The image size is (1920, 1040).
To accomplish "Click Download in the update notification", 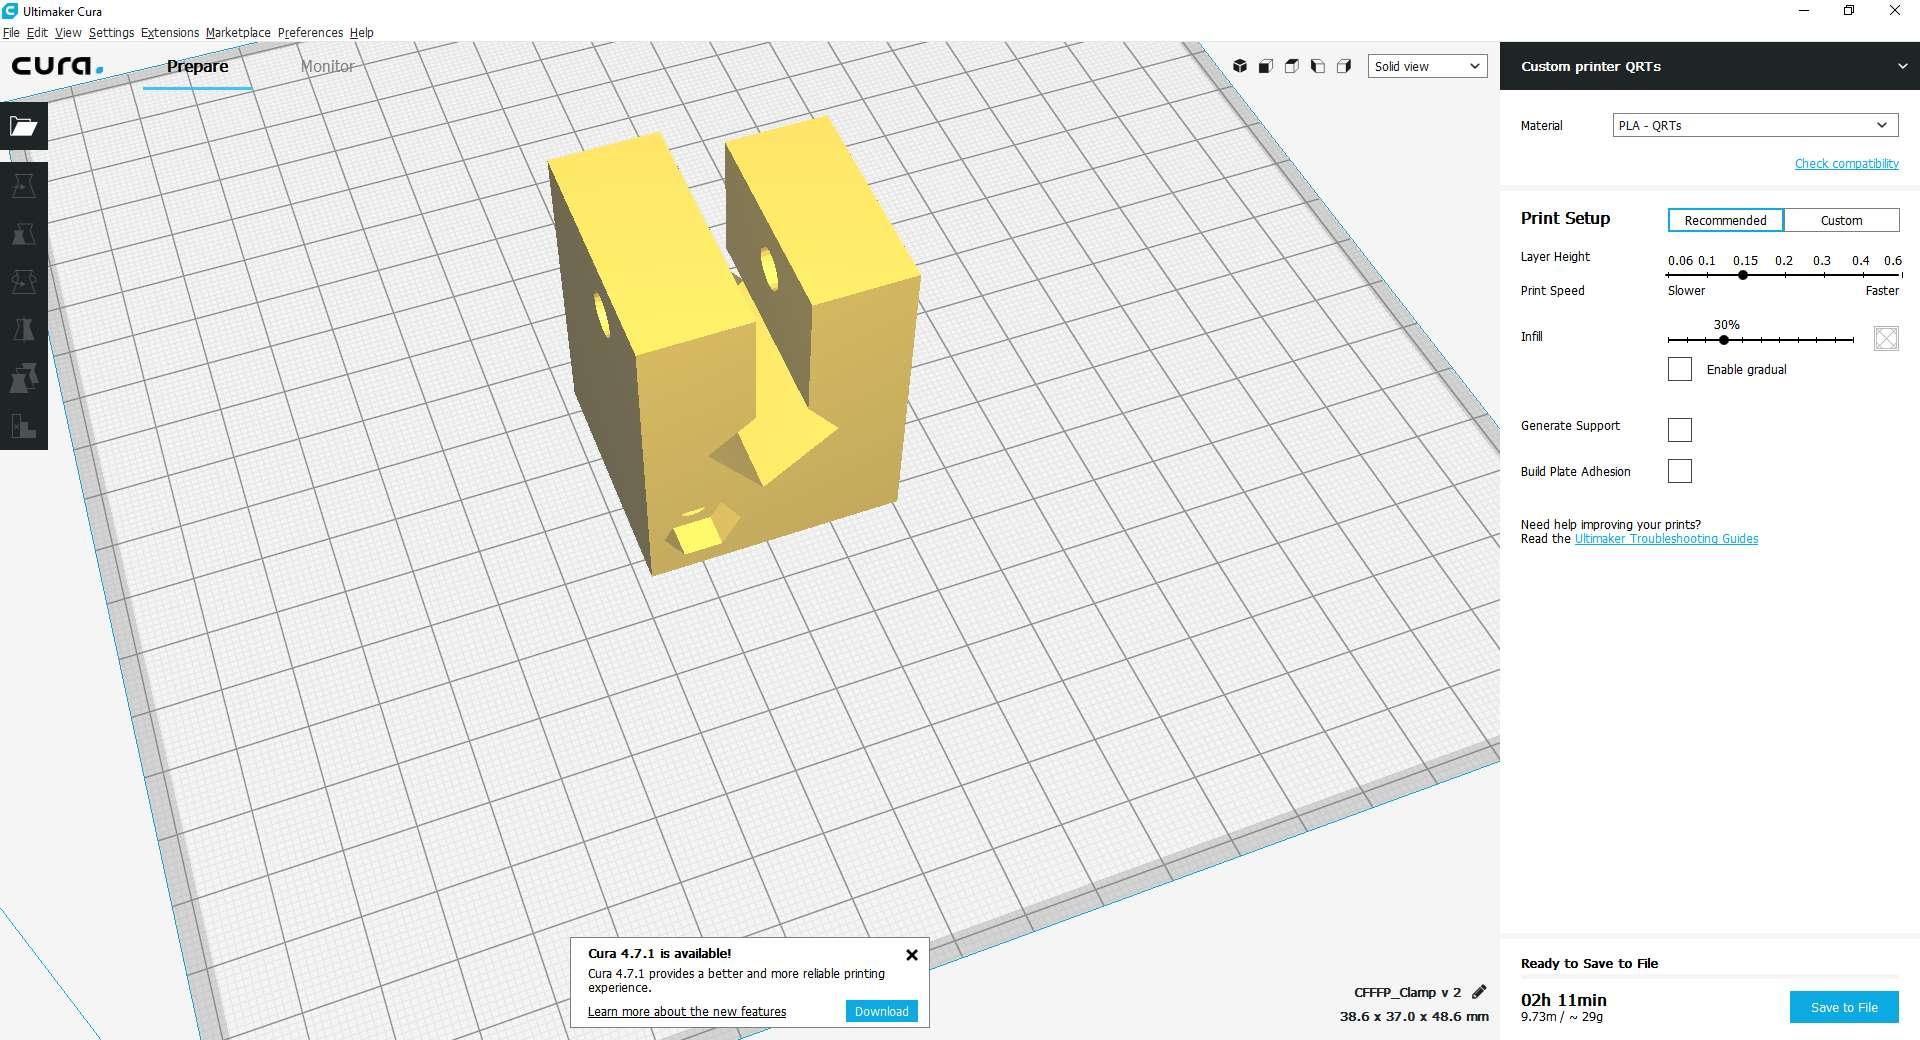I will pyautogui.click(x=881, y=1011).
